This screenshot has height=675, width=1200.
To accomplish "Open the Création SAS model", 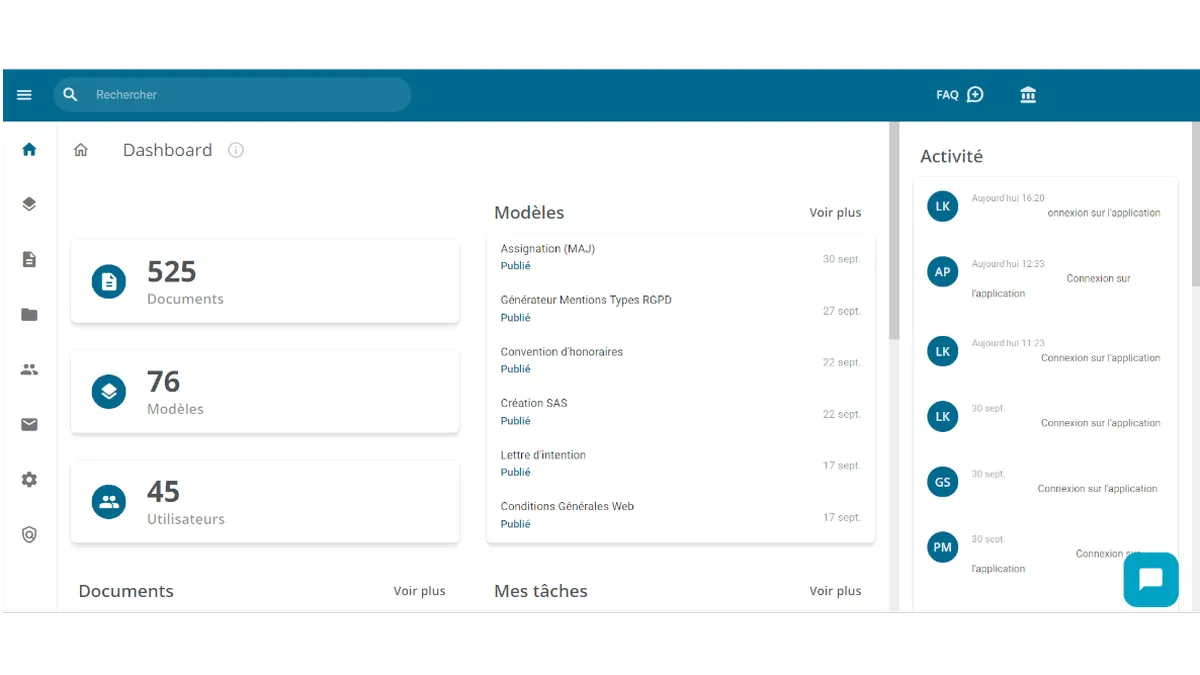I will click(x=680, y=412).
